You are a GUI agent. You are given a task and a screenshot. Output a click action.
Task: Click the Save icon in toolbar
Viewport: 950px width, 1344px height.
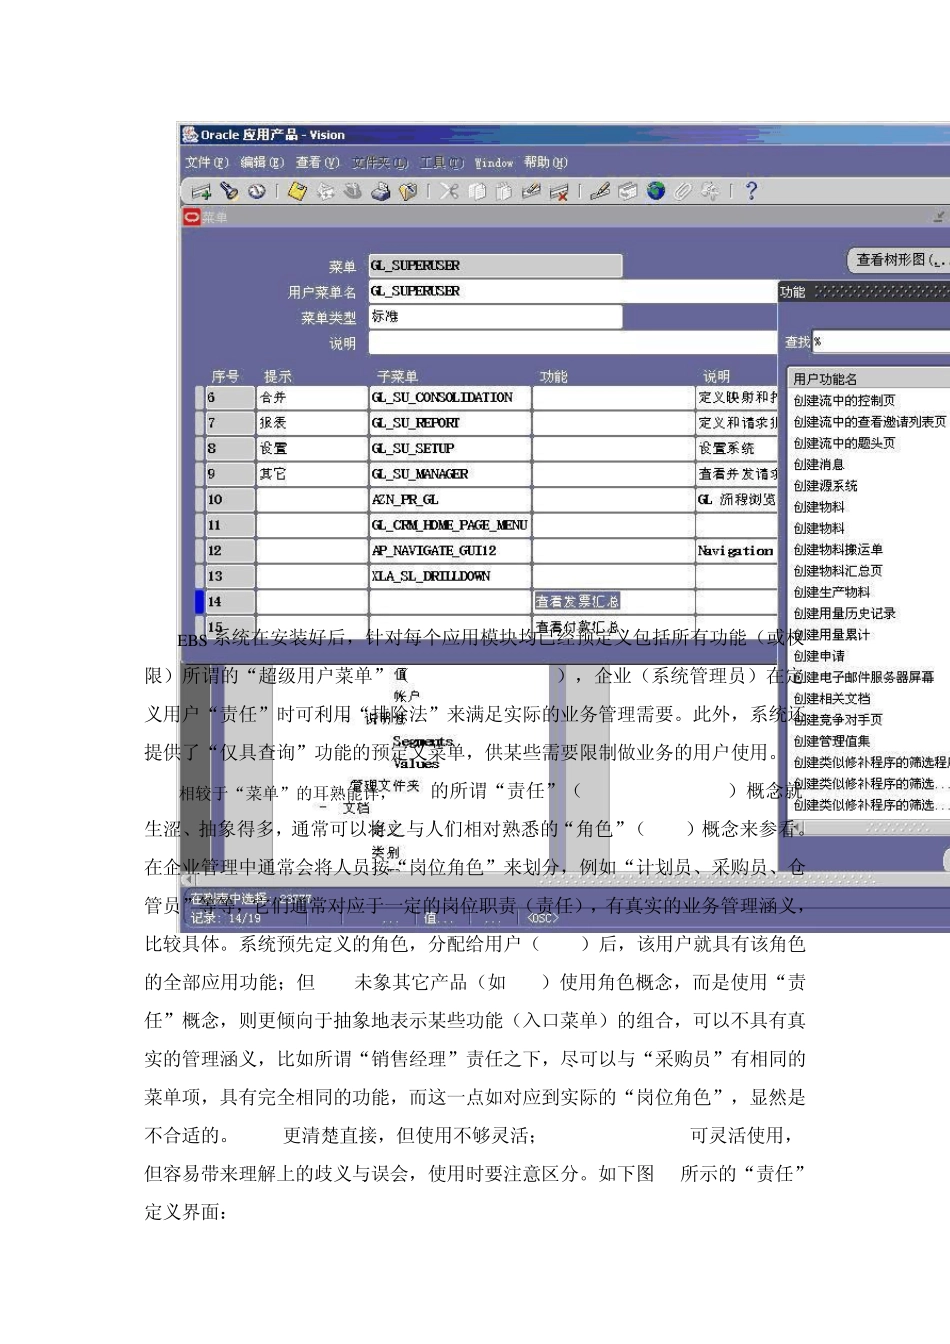297,191
